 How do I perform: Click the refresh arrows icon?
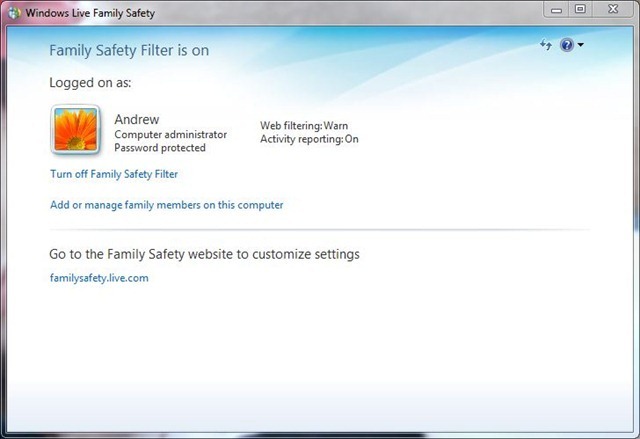point(546,44)
